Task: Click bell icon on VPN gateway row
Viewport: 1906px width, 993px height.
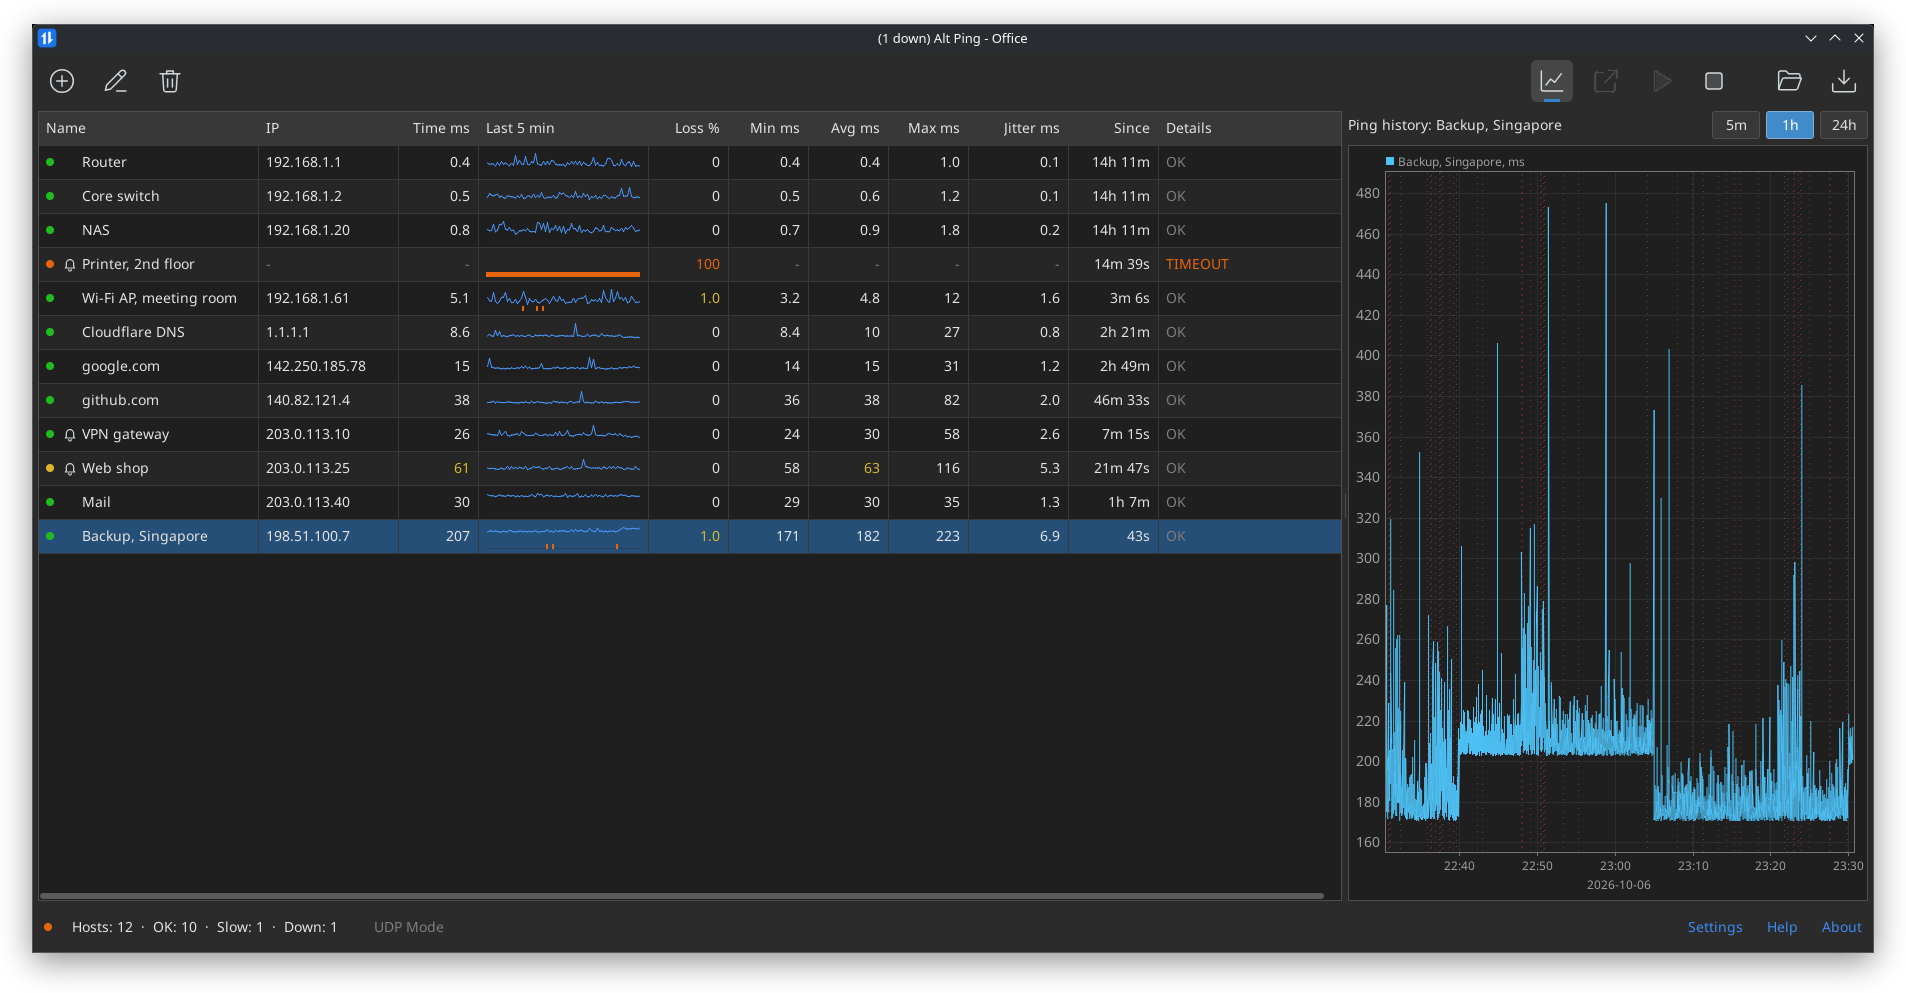Action: pos(70,435)
